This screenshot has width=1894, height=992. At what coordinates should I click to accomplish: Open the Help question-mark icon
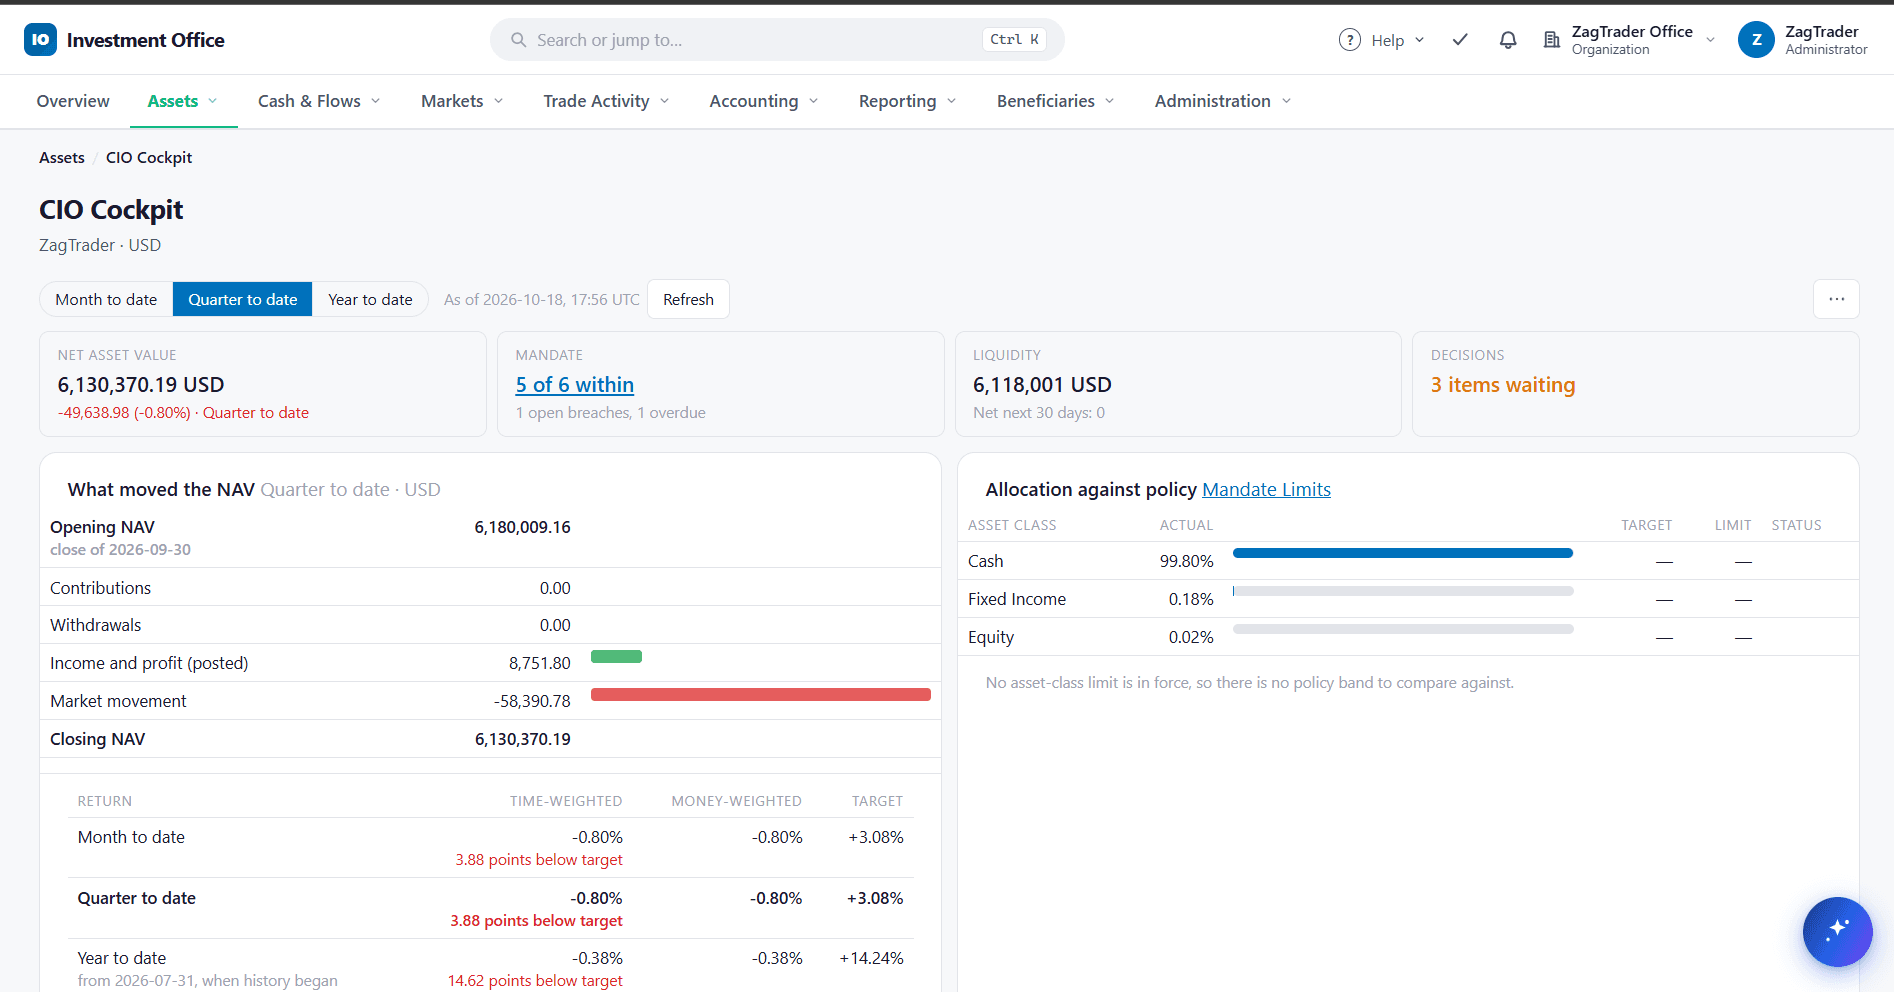click(1349, 40)
